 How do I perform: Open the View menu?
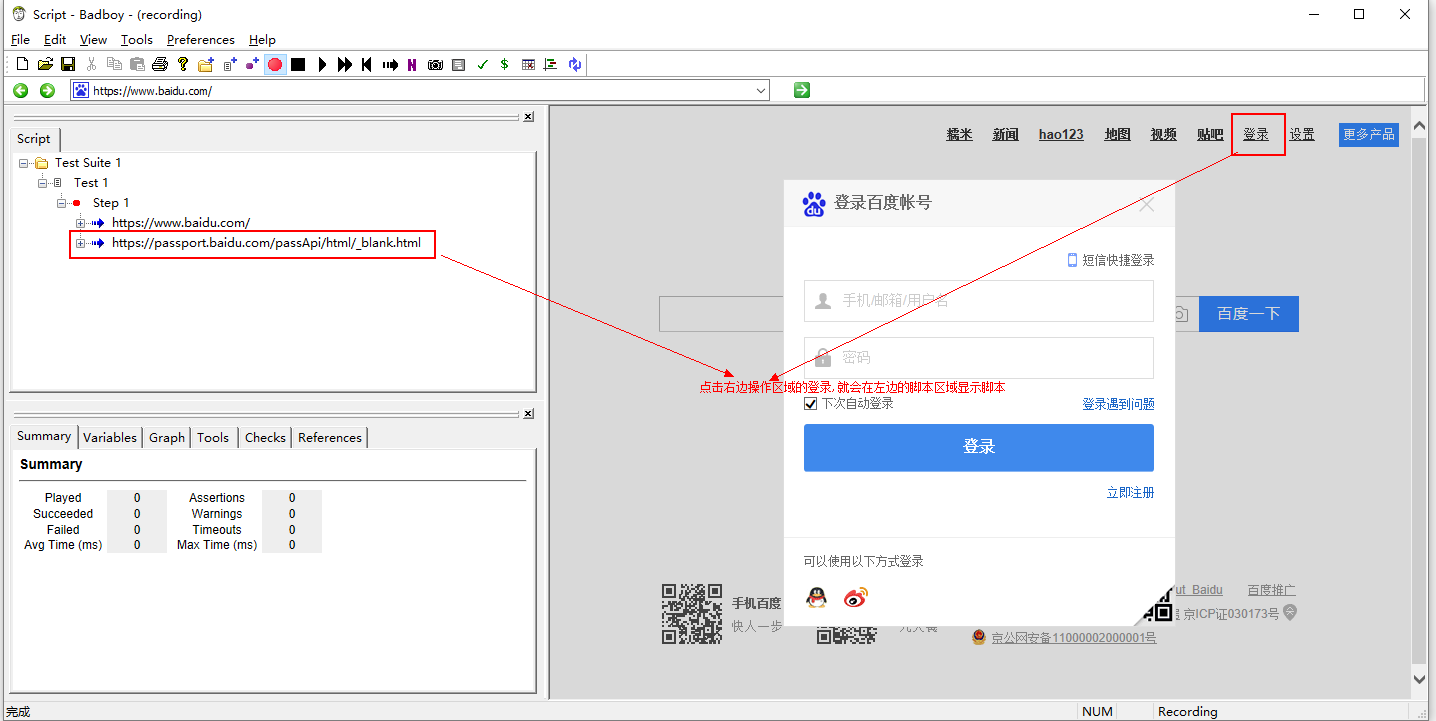[x=93, y=40]
